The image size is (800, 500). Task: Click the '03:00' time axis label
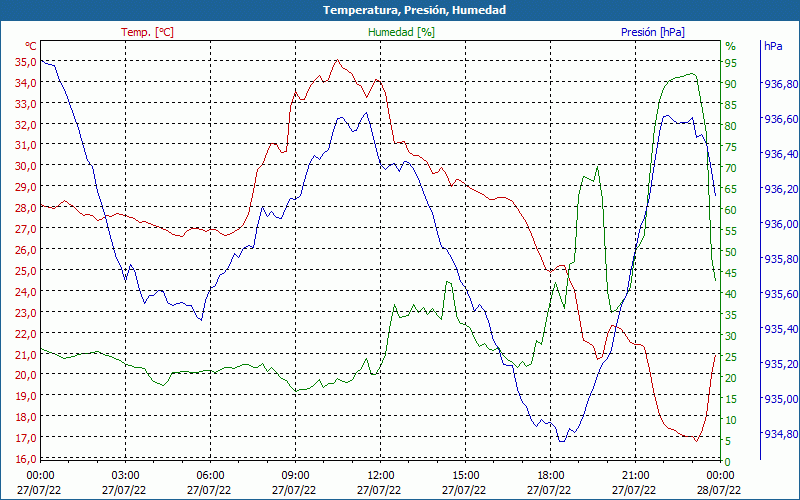click(x=126, y=476)
